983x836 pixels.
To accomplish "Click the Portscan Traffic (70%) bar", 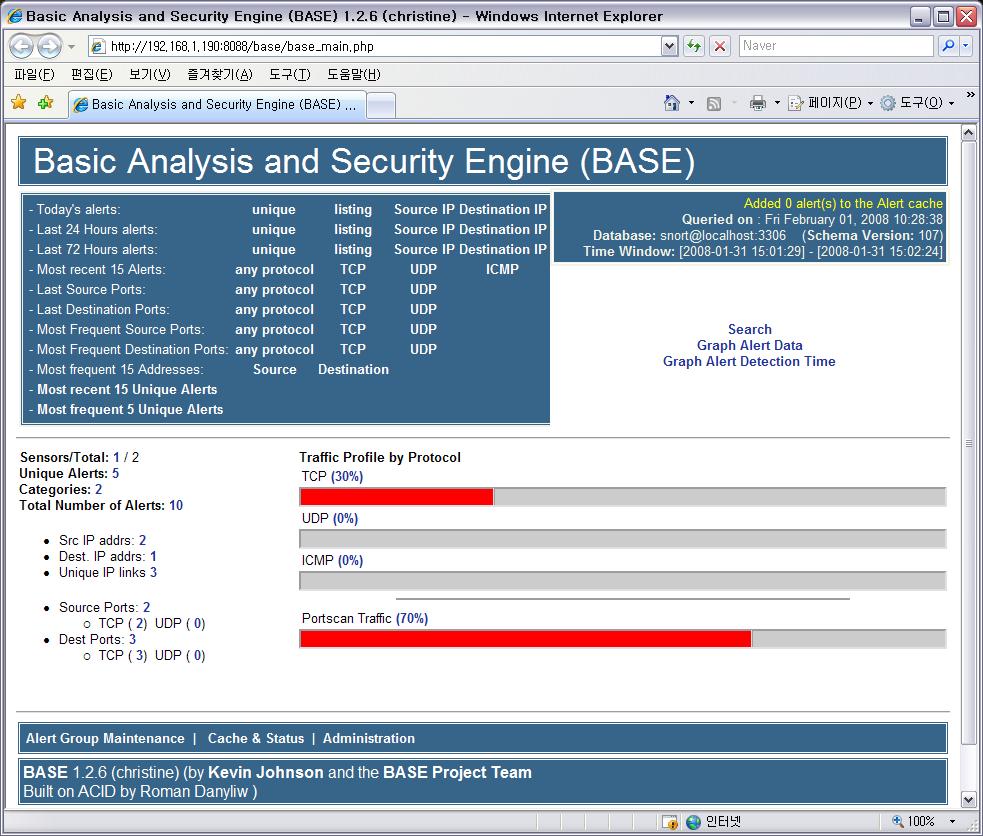I will pyautogui.click(x=623, y=639).
